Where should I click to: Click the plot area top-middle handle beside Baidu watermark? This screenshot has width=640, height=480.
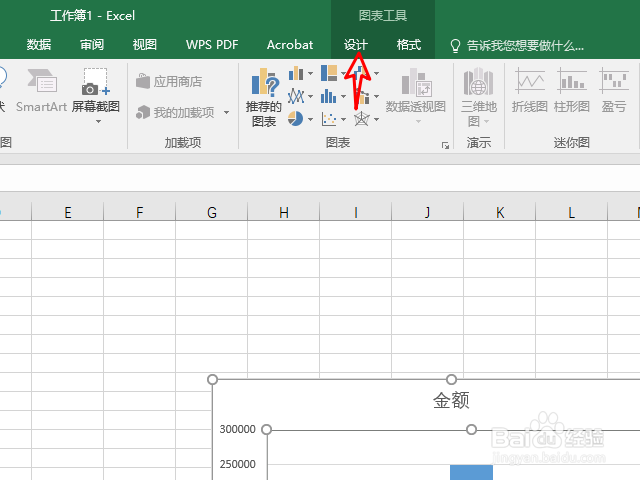point(471,429)
